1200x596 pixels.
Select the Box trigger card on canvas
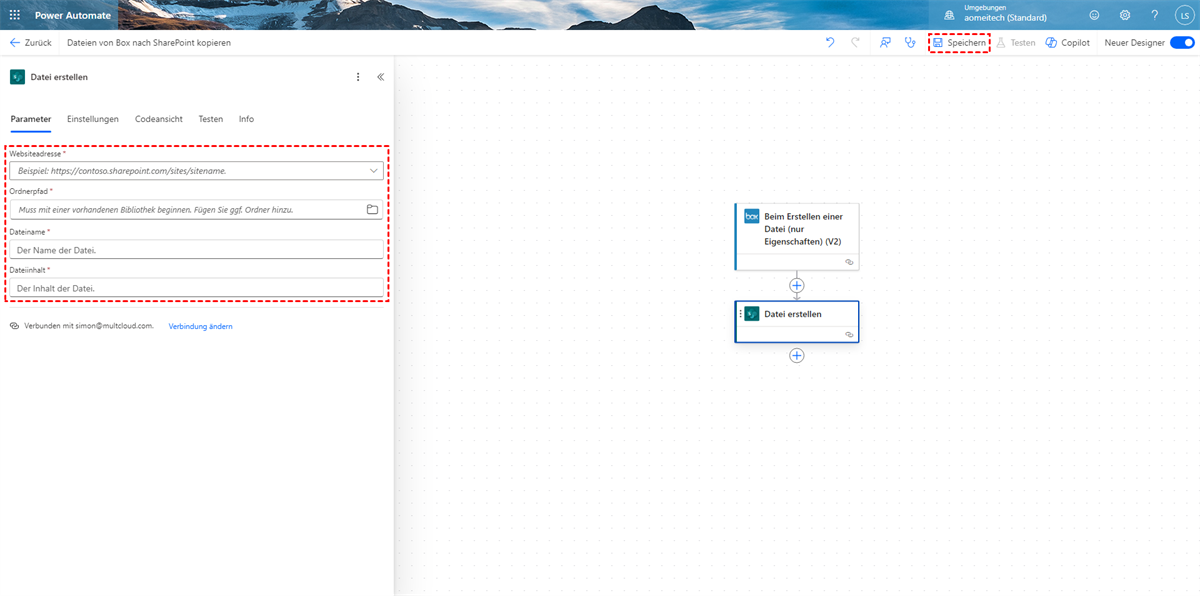[797, 236]
